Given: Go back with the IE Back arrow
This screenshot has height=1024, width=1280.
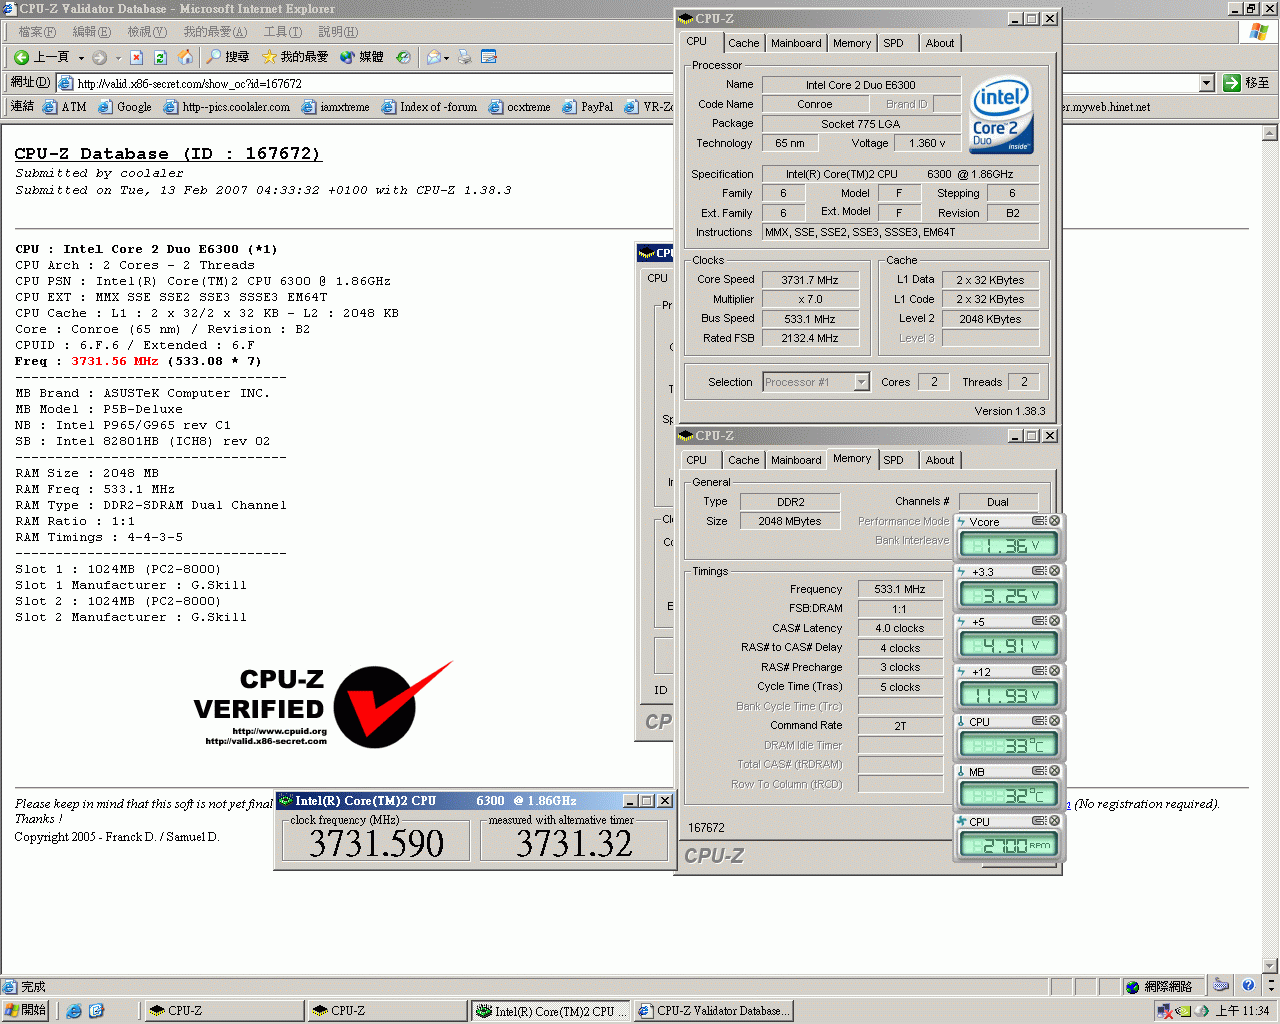Looking at the screenshot, I should pos(40,57).
